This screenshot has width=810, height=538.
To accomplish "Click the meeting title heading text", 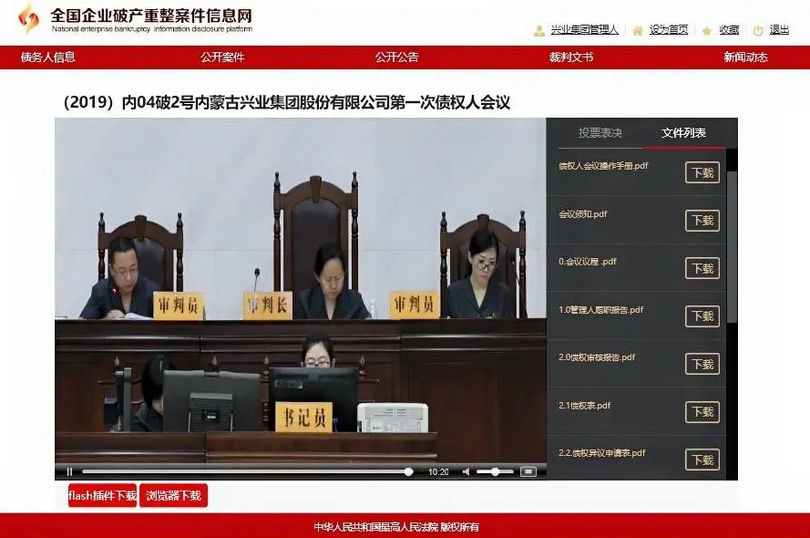I will coord(287,102).
